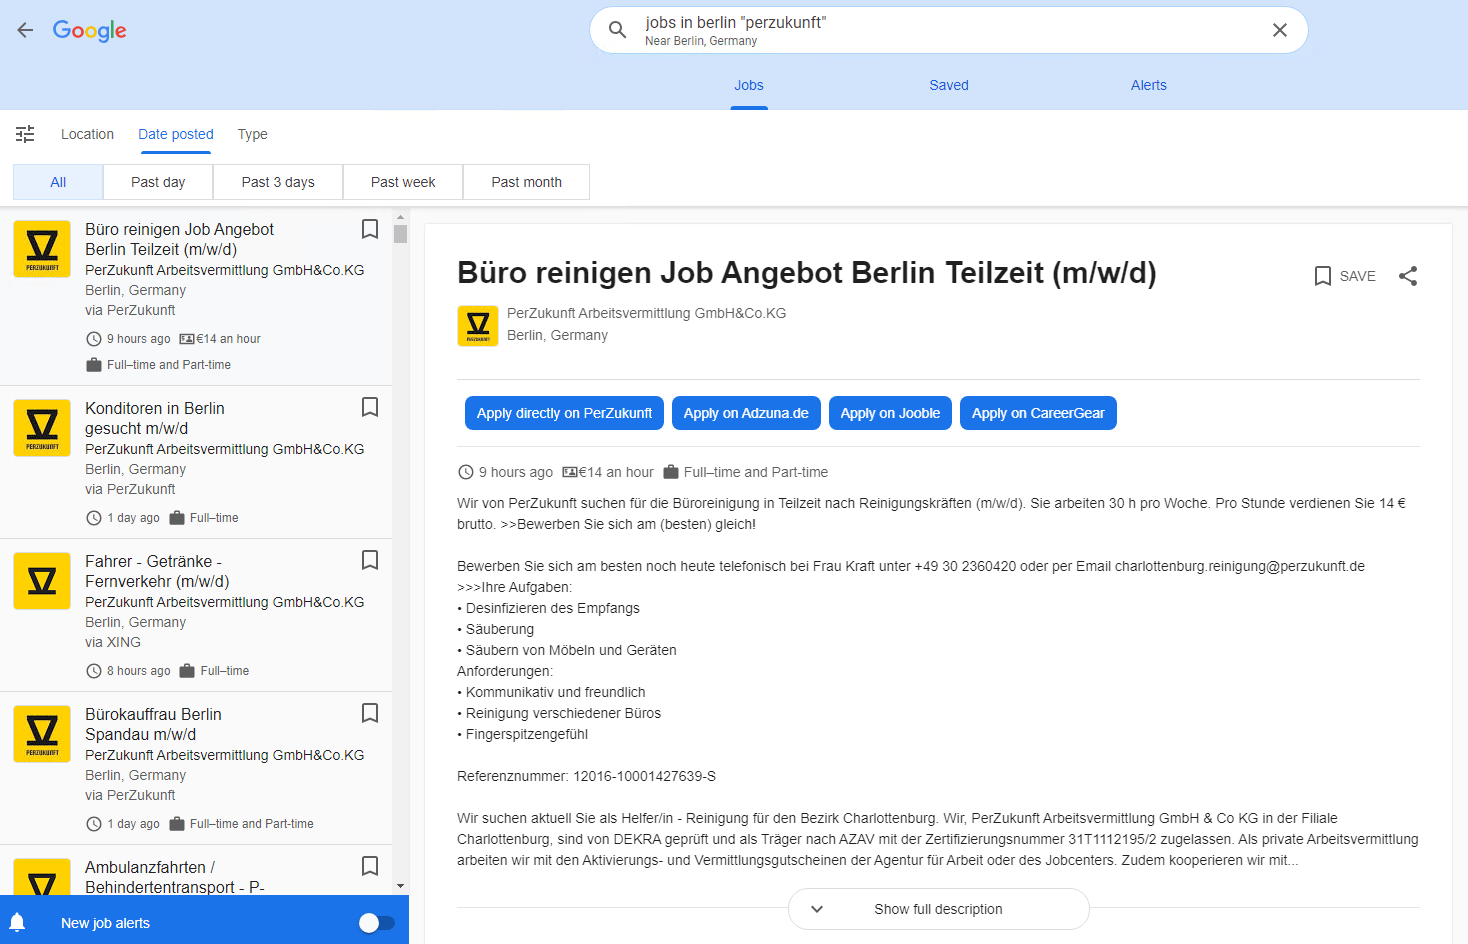
Task: Toggle New job alerts switch
Action: pos(377,922)
